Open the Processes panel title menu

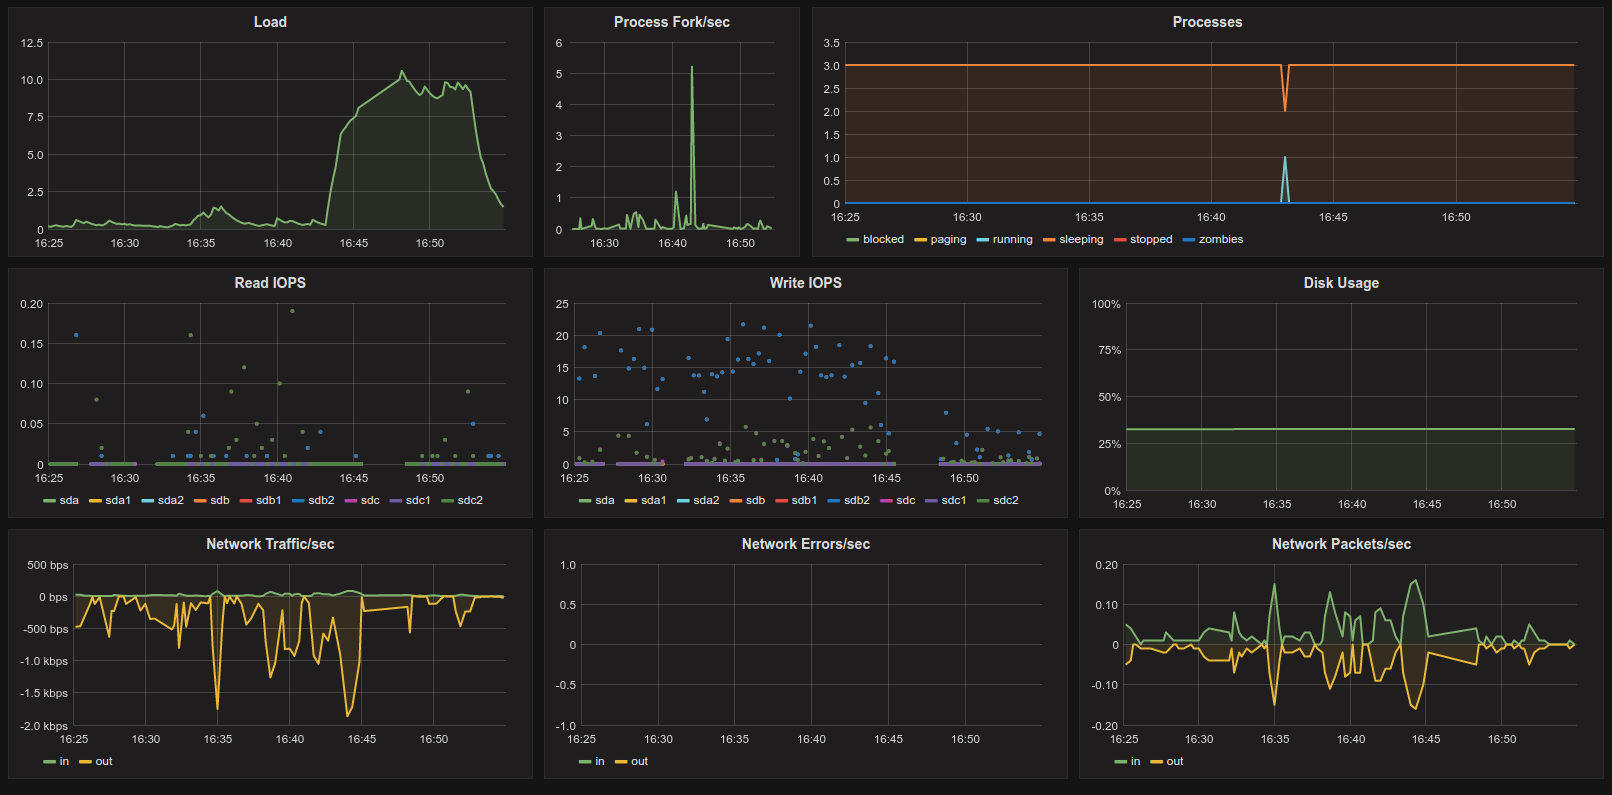[1207, 22]
